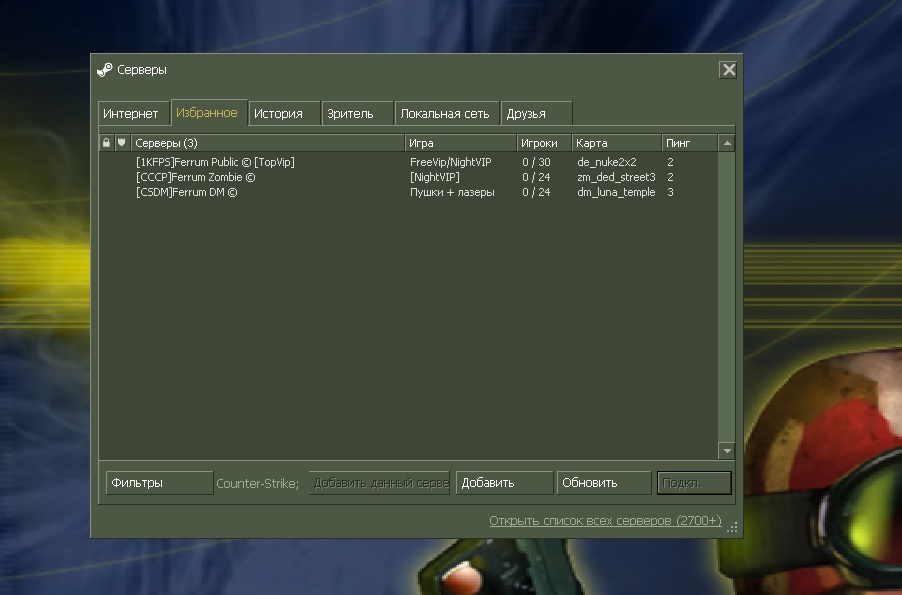Open the full server list link
Screen dimensions: 902x595
pos(605,521)
